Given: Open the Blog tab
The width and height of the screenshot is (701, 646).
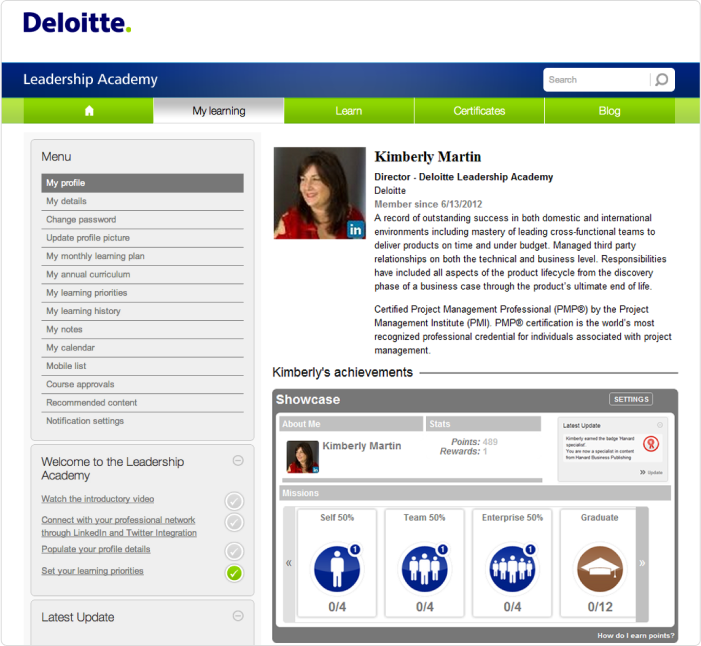Looking at the screenshot, I should click(x=609, y=110).
